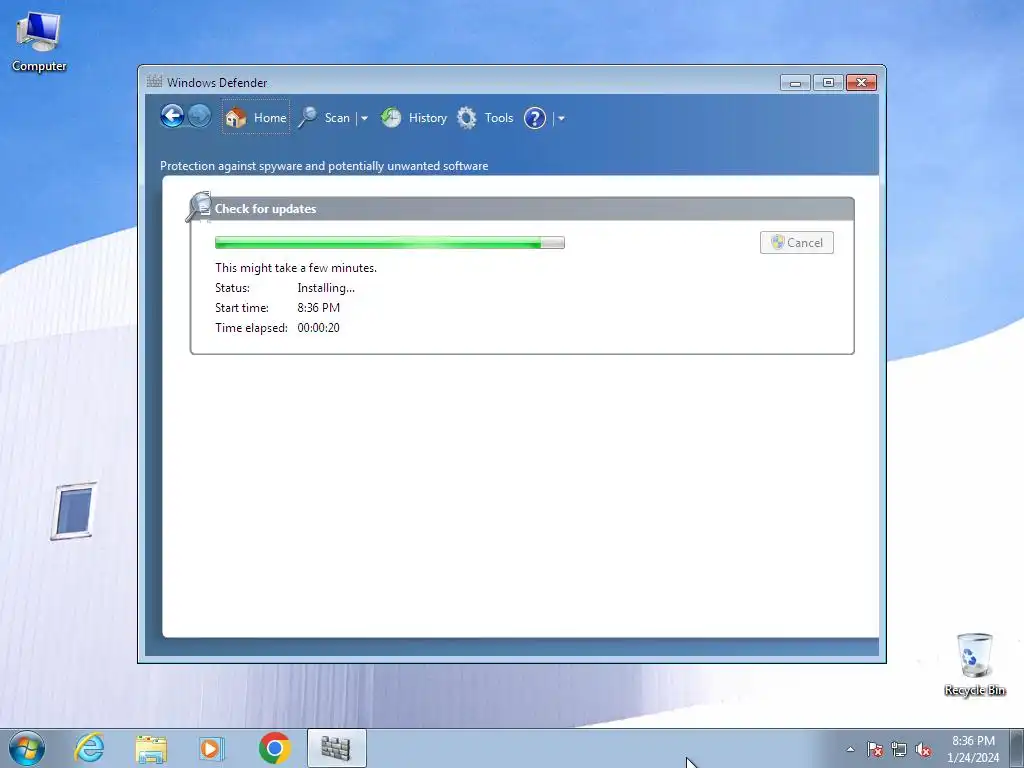Select the Home toolbar label
The image size is (1024, 768).
[270, 118]
